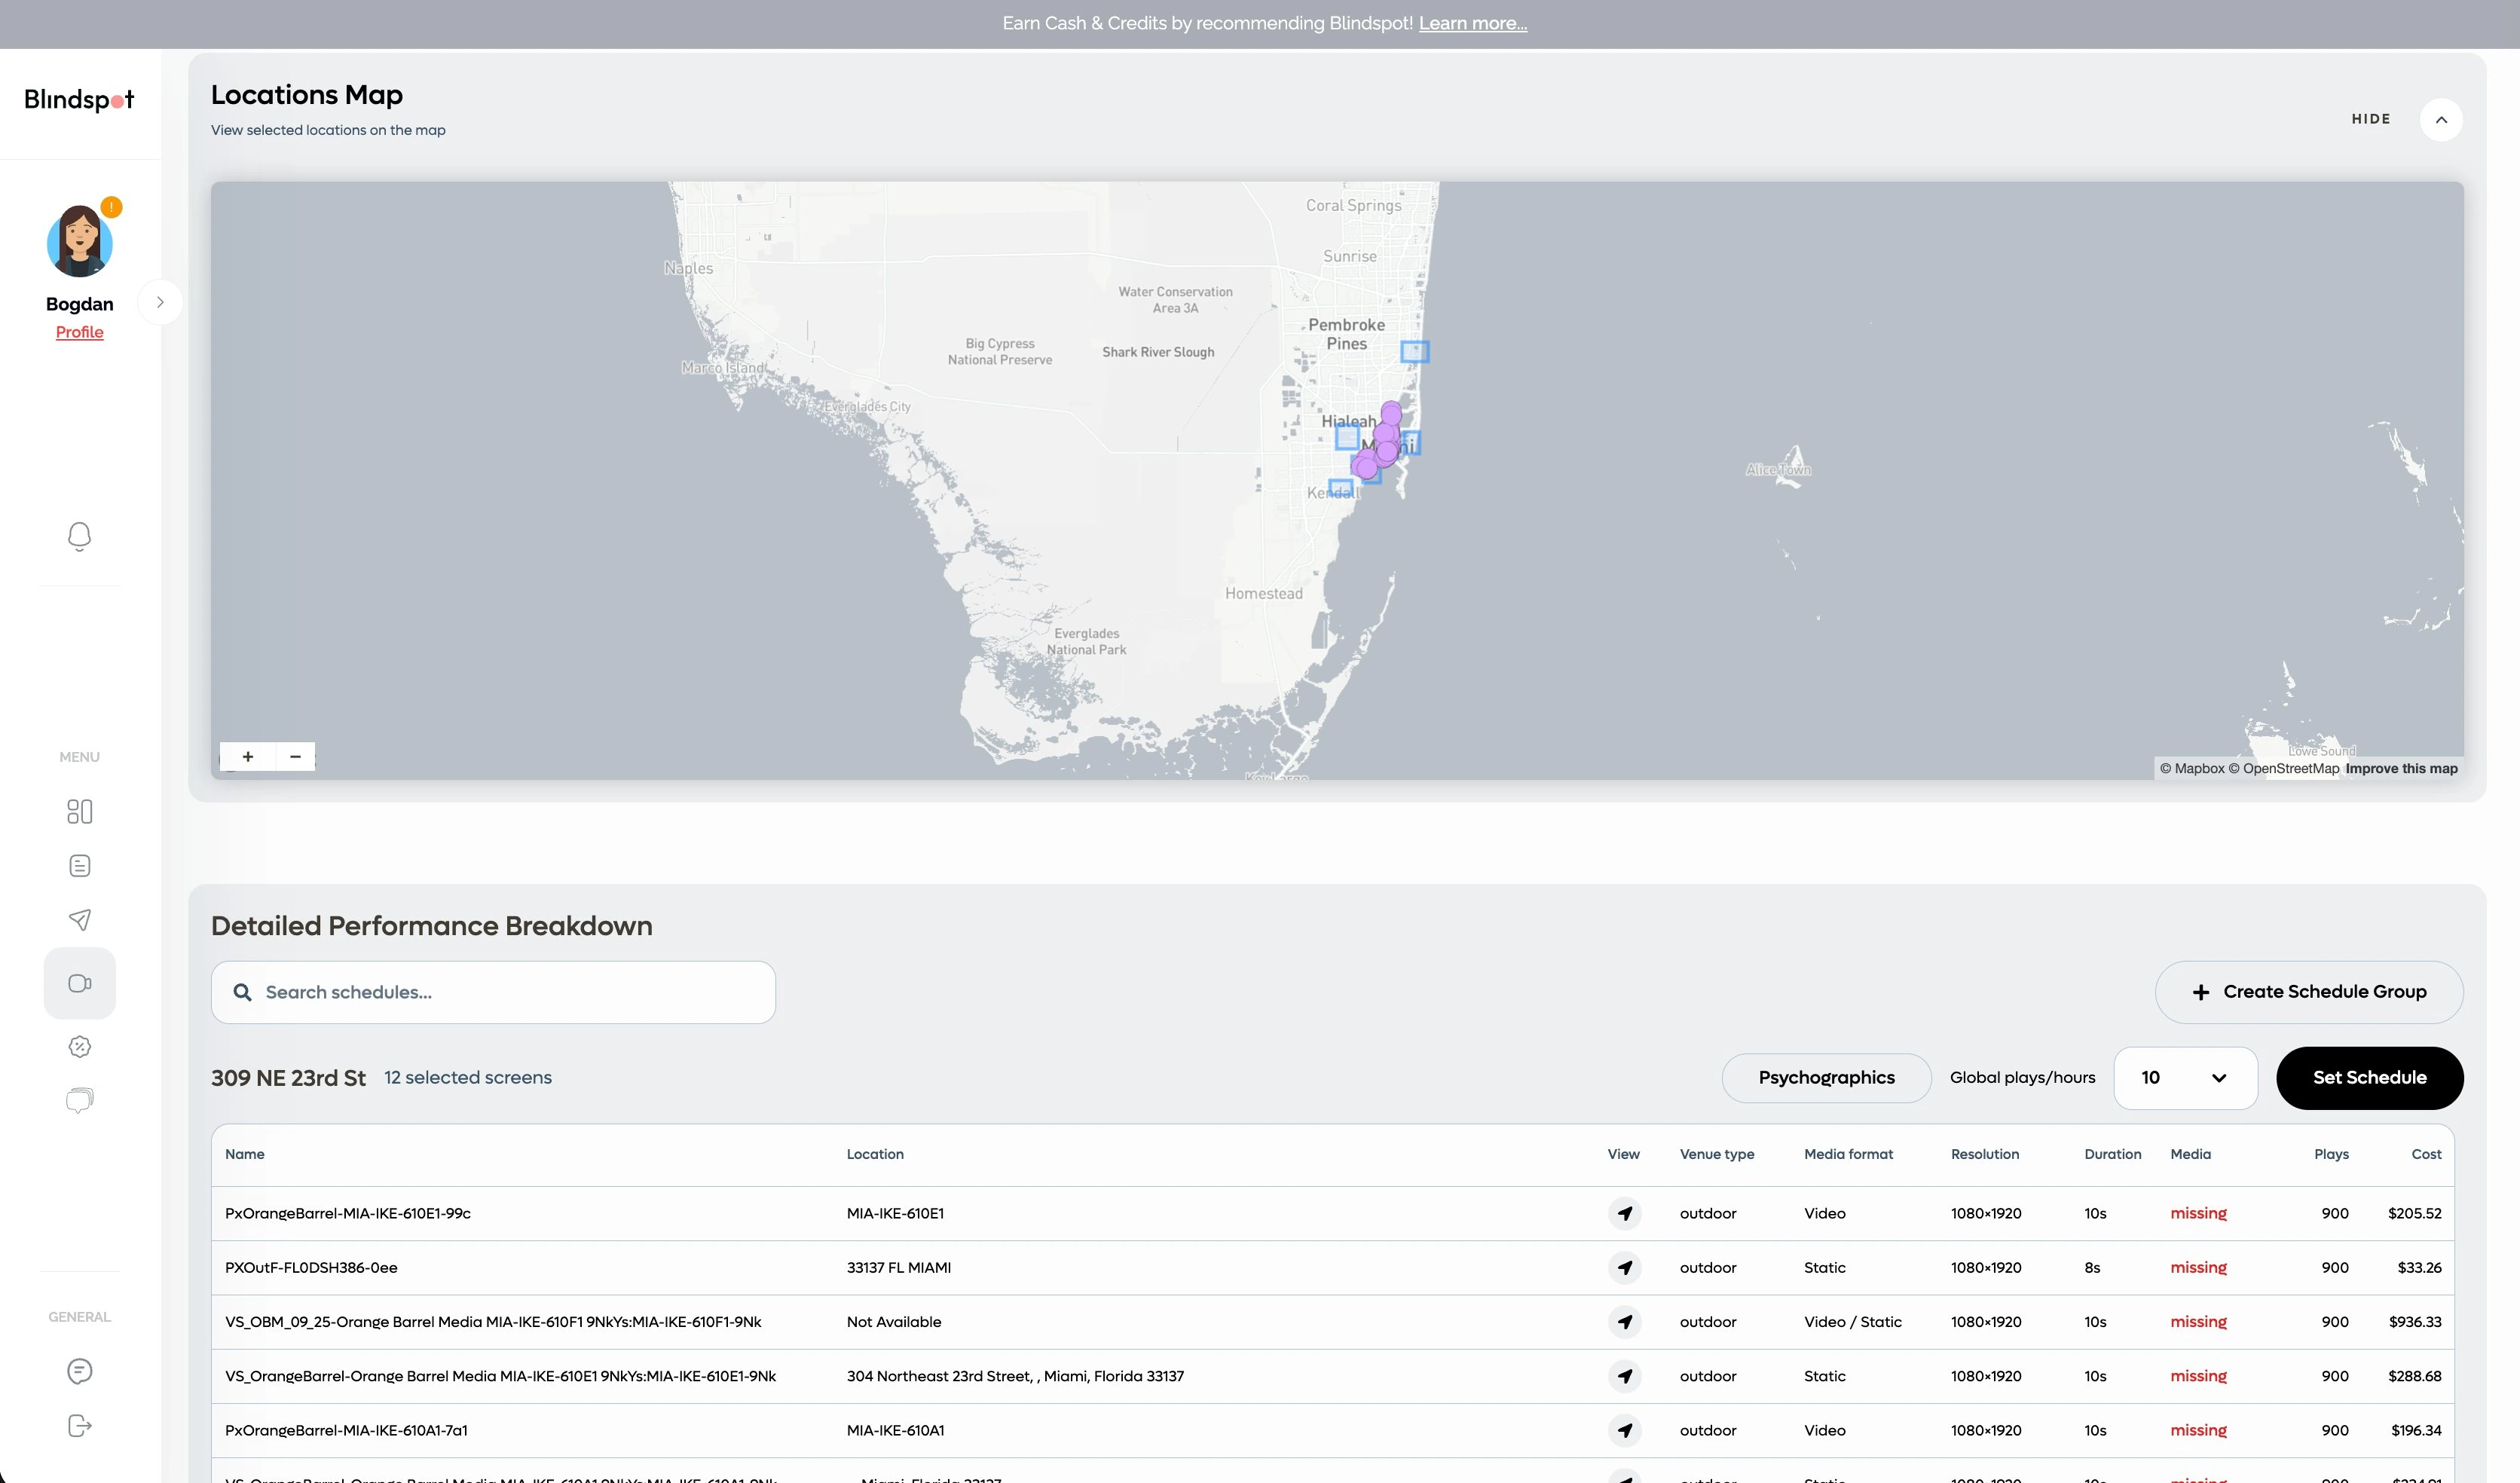Click the 33137 FL MIAMI location cell

click(x=899, y=1268)
